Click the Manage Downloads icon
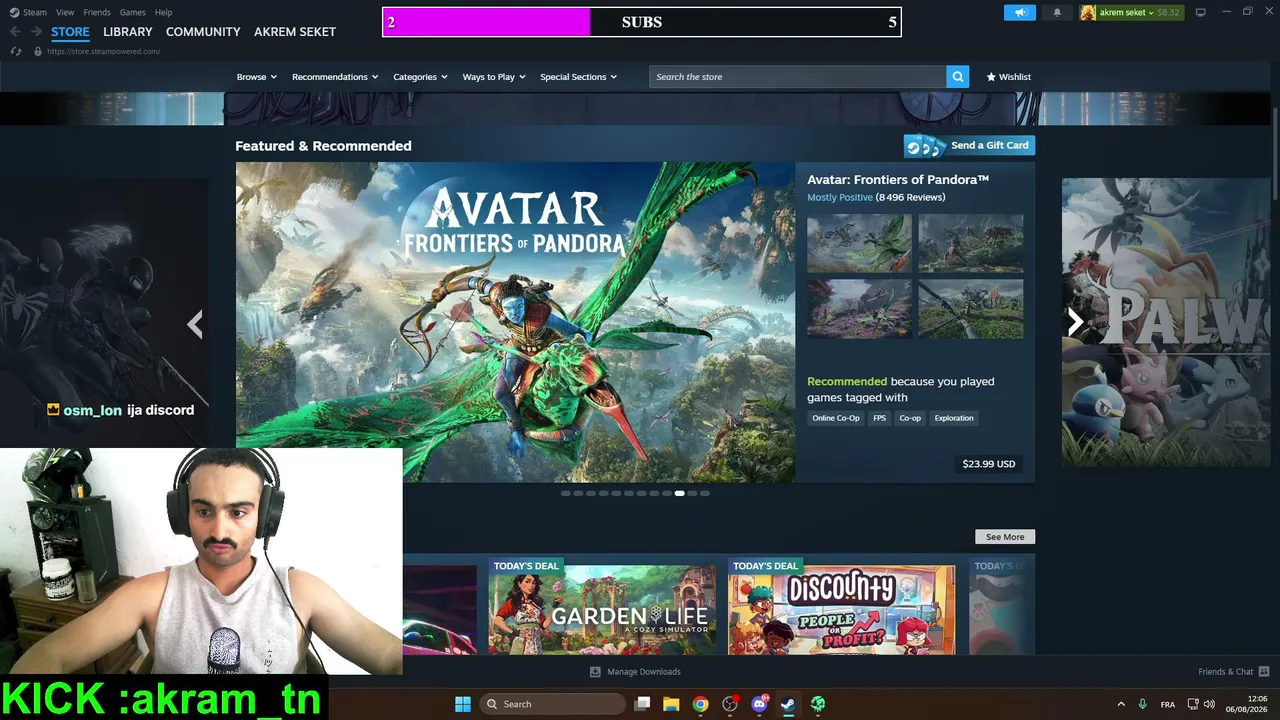The image size is (1280, 720). [595, 672]
